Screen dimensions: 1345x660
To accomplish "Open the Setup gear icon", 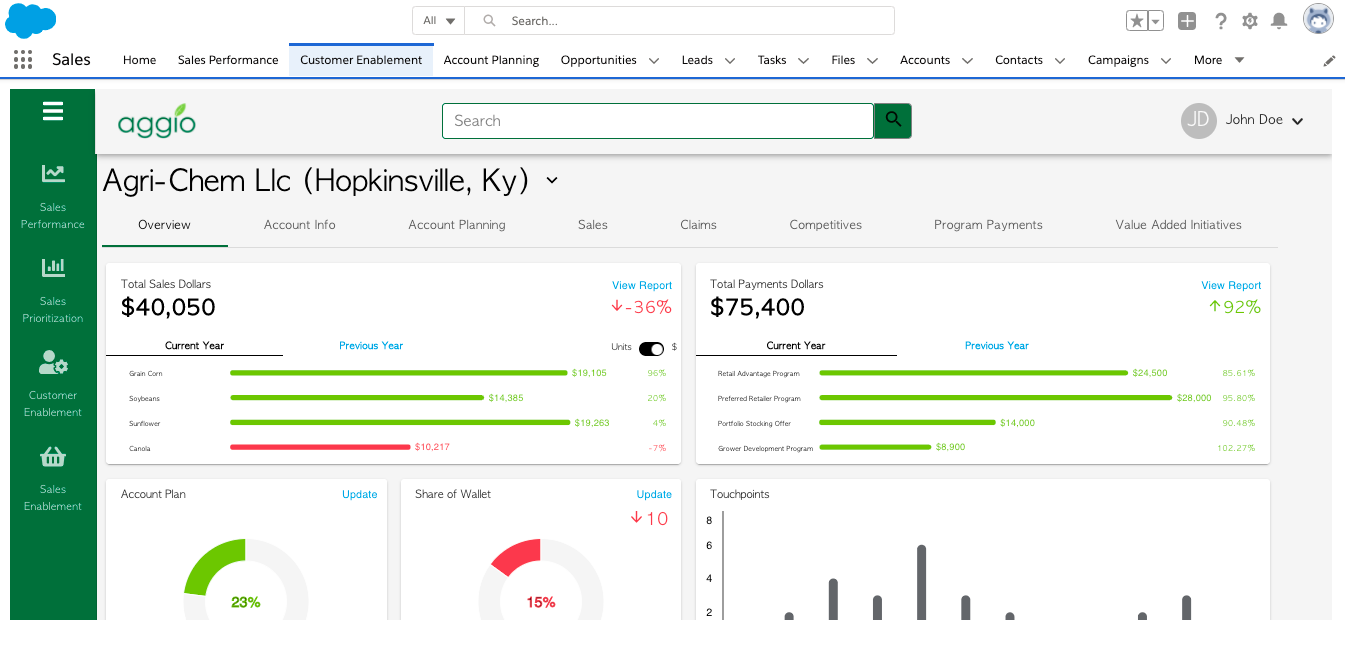I will pos(1250,20).
